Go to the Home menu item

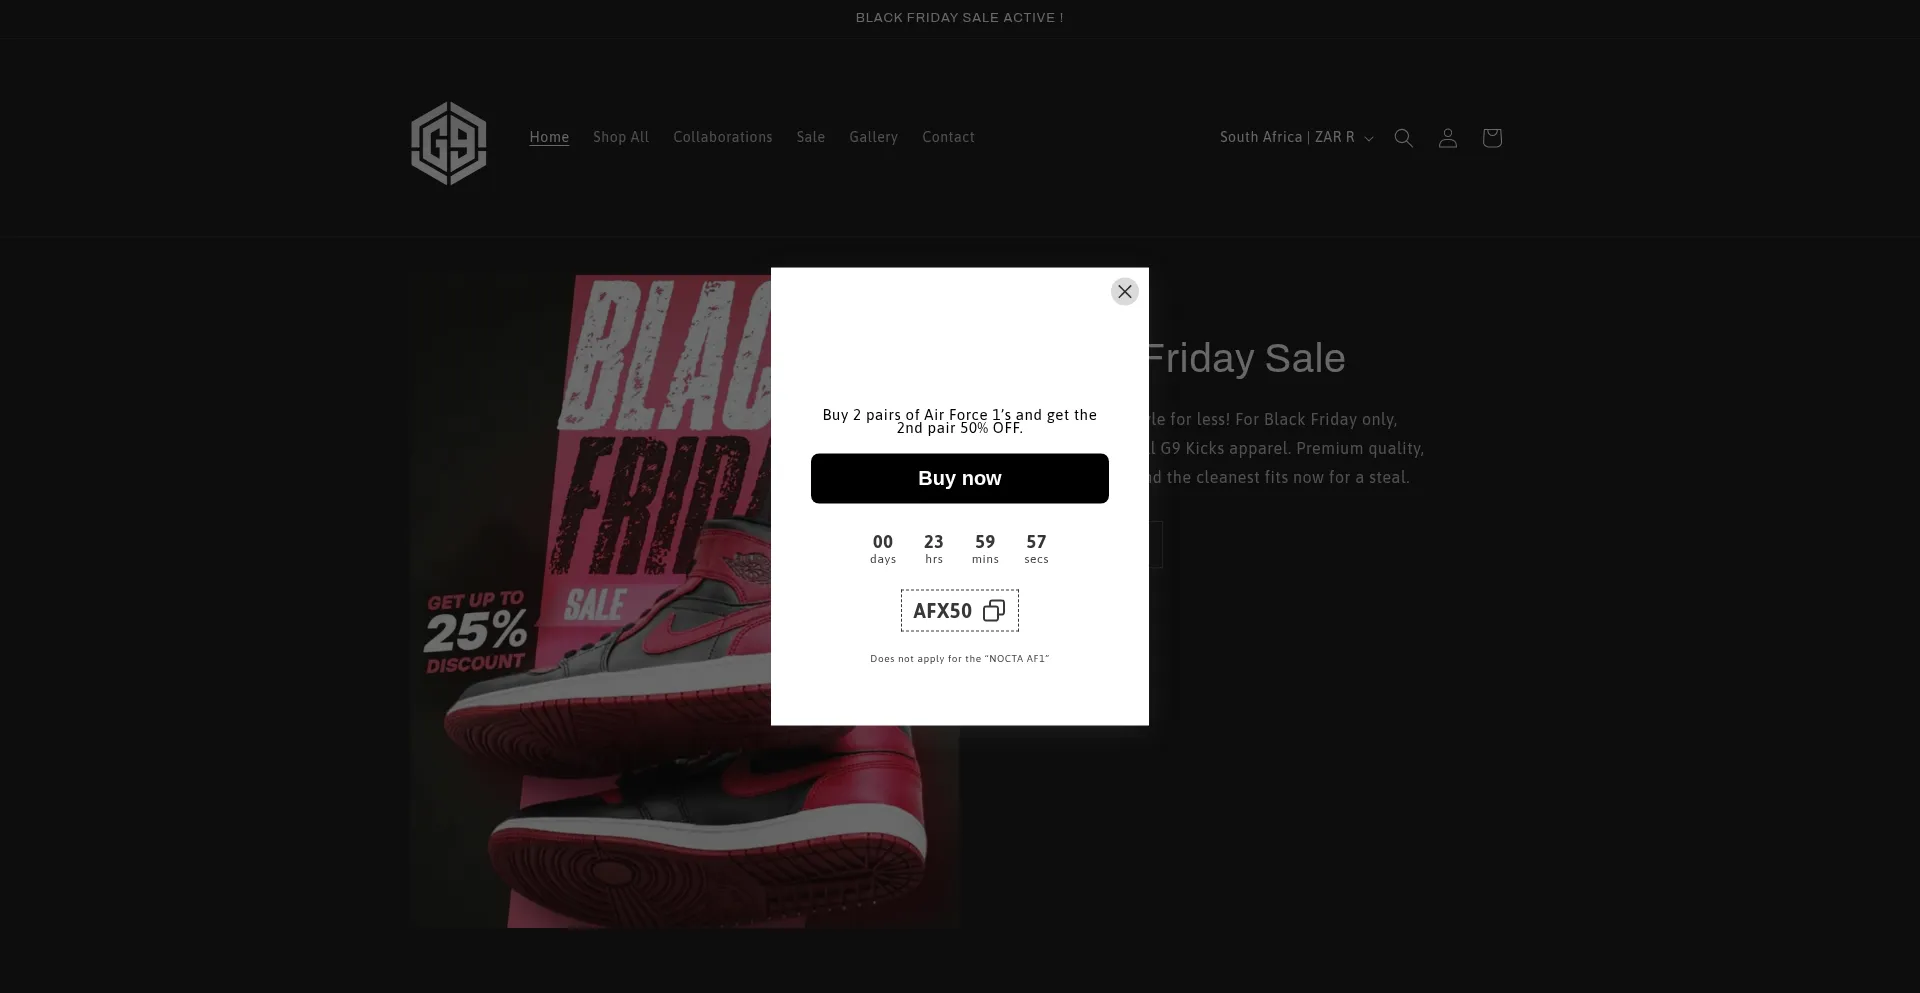(549, 138)
